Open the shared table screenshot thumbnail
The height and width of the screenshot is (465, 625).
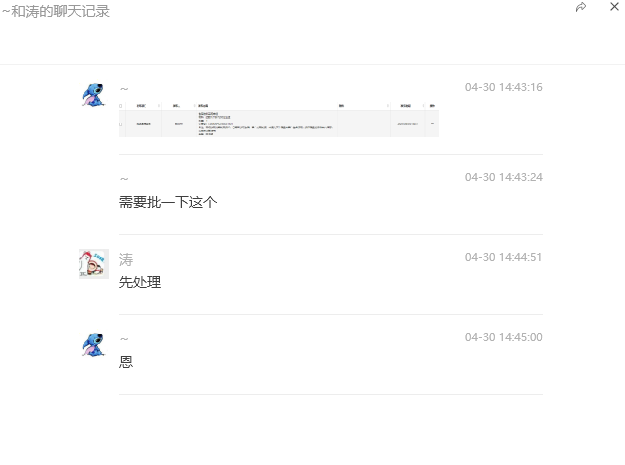coord(279,120)
